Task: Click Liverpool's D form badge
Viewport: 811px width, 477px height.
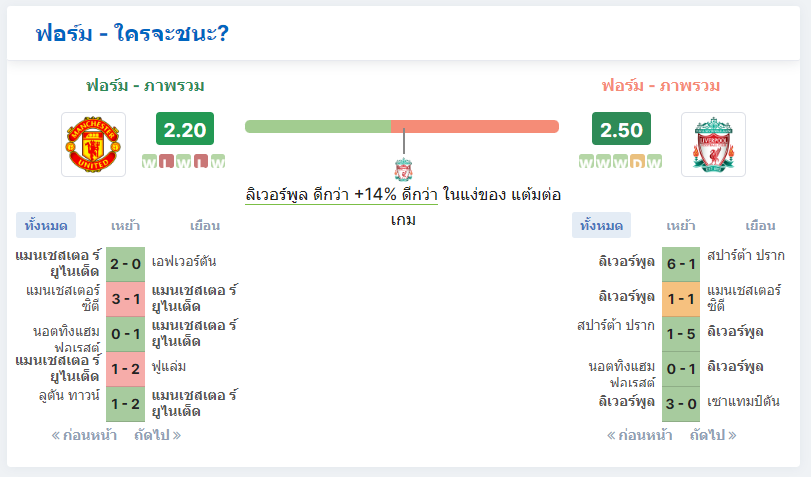Action: tap(637, 162)
